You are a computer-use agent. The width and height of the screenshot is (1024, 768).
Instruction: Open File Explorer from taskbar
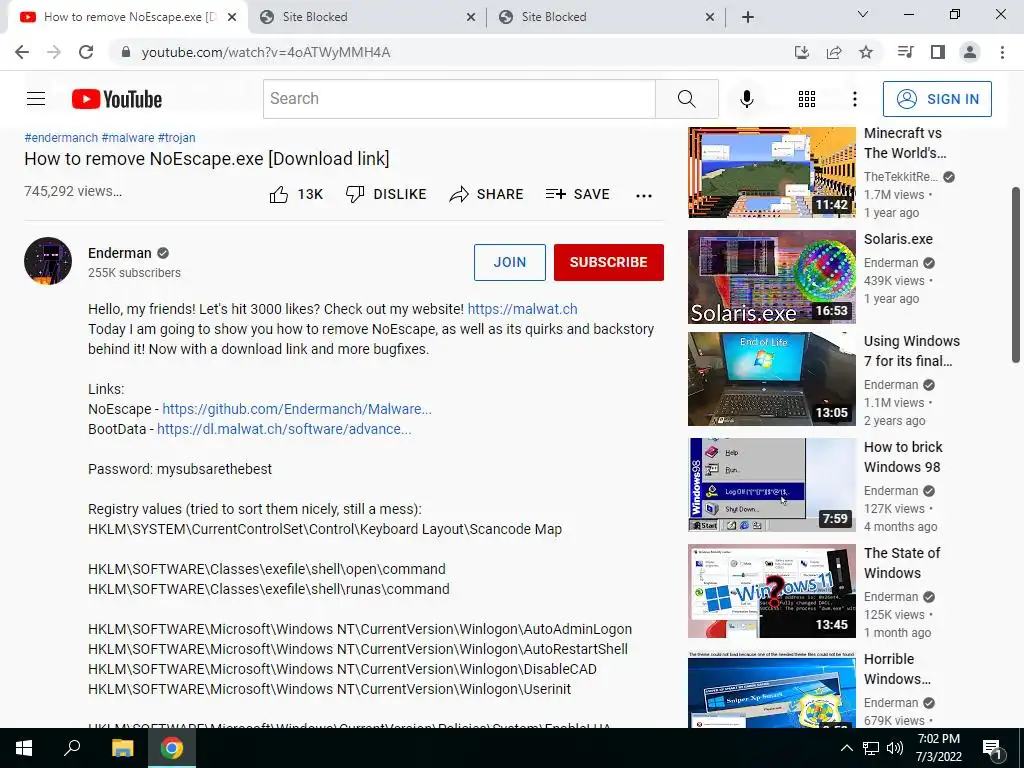point(122,748)
